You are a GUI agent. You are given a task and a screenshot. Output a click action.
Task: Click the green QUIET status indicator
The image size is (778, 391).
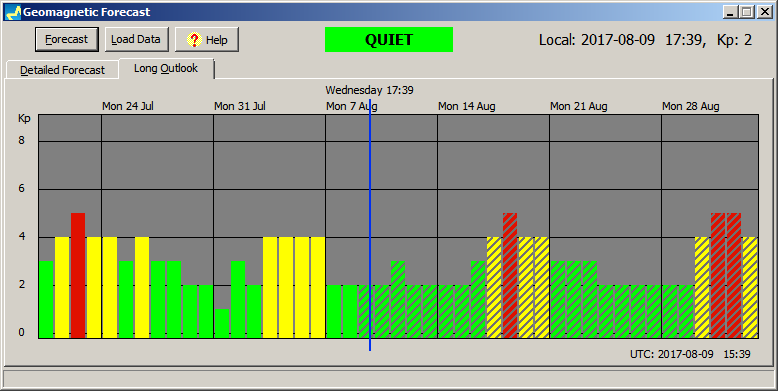coord(389,40)
